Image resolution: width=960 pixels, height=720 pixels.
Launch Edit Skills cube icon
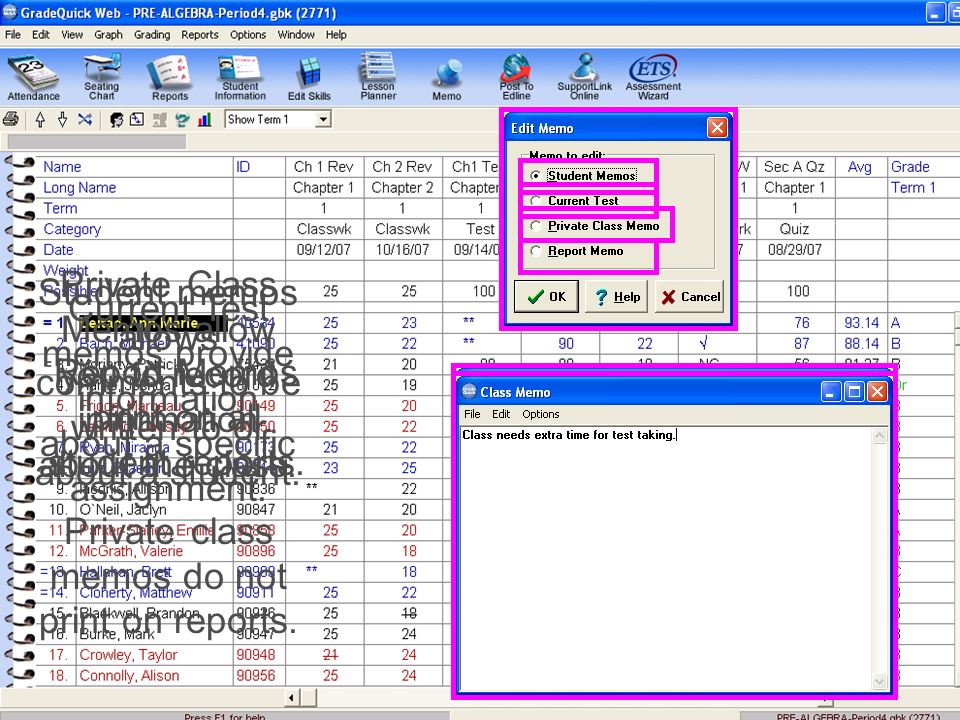[x=309, y=78]
